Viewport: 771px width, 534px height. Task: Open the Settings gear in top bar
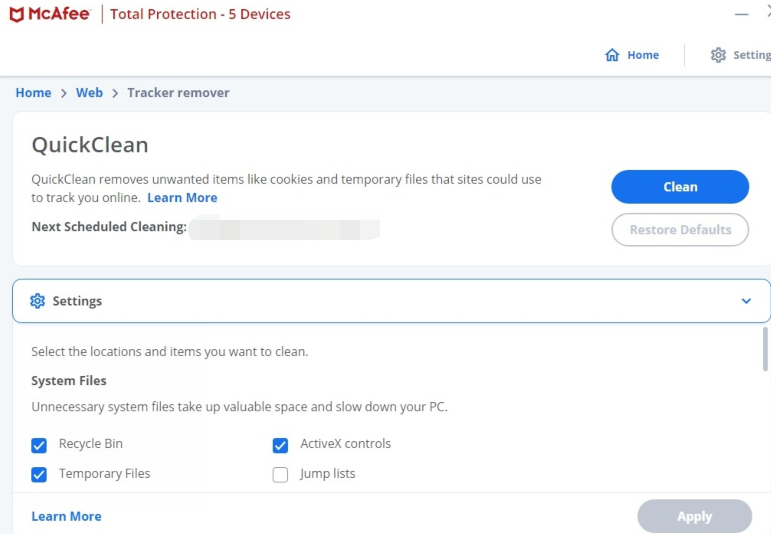[718, 55]
